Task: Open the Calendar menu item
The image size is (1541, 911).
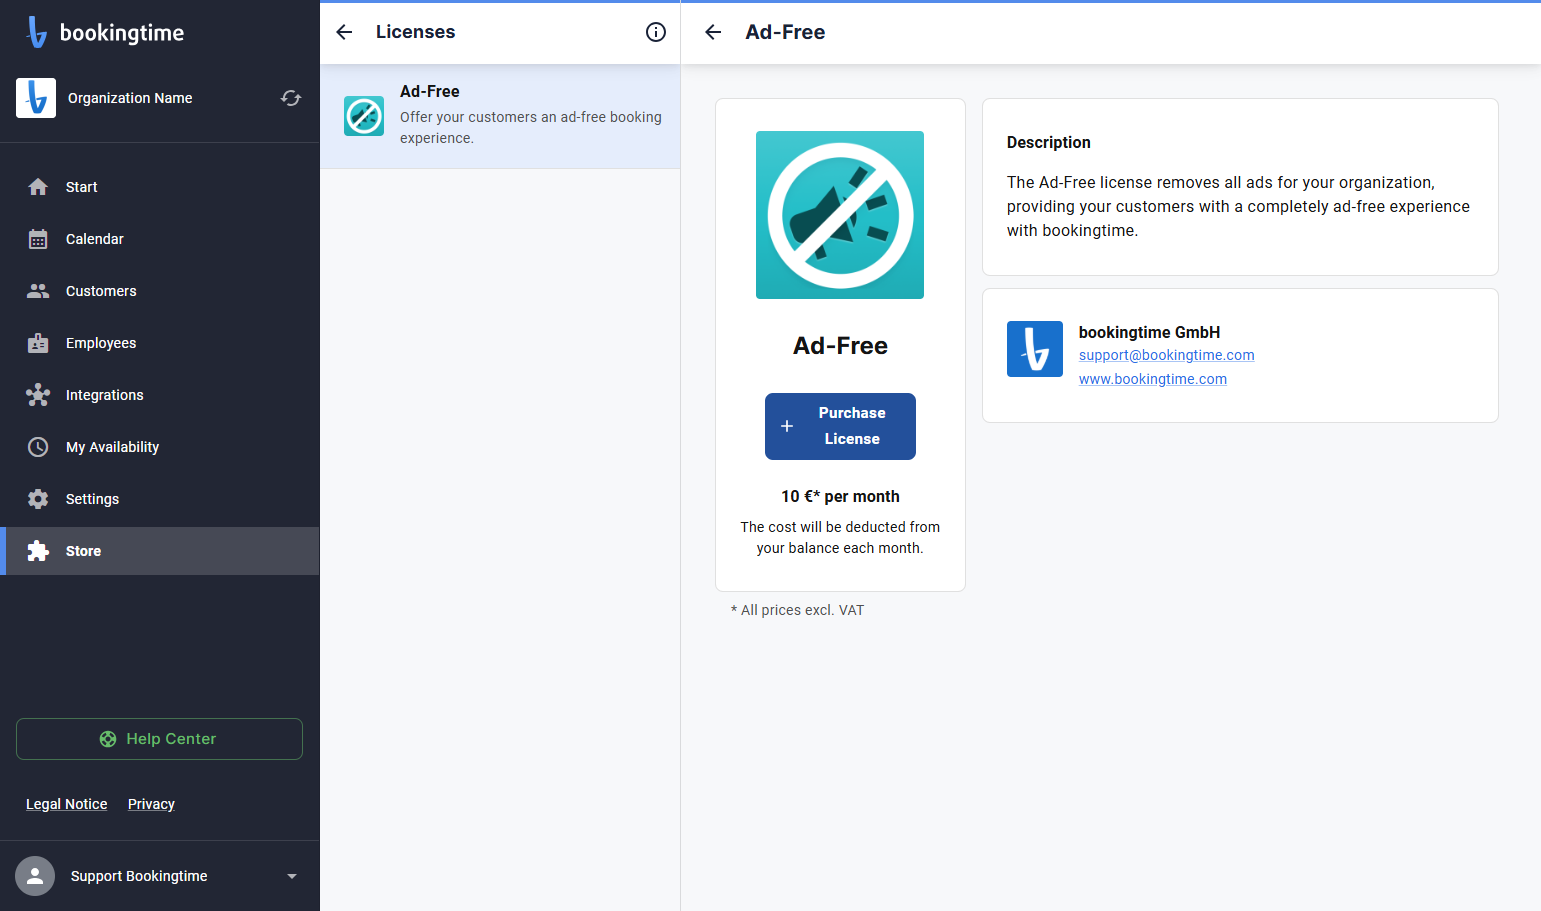Action: click(x=160, y=239)
